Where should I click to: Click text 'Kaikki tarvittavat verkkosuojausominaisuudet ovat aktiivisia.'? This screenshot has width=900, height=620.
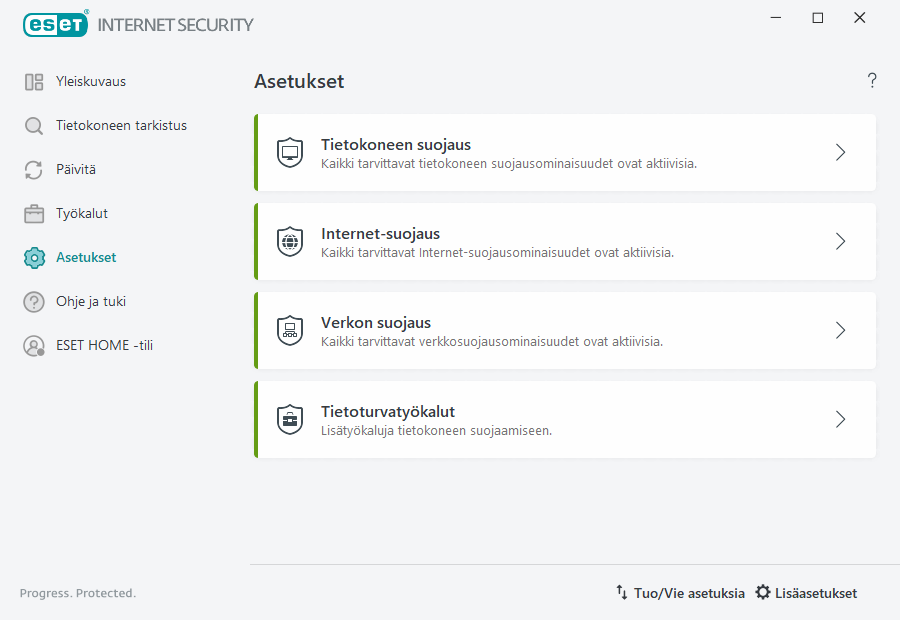coord(492,342)
